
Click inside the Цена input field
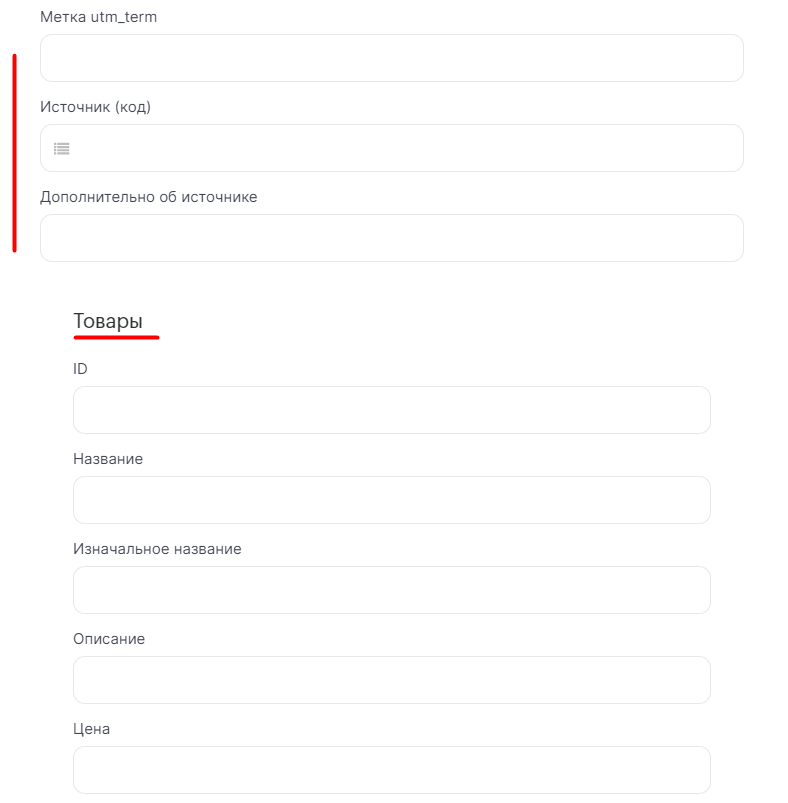[391, 770]
